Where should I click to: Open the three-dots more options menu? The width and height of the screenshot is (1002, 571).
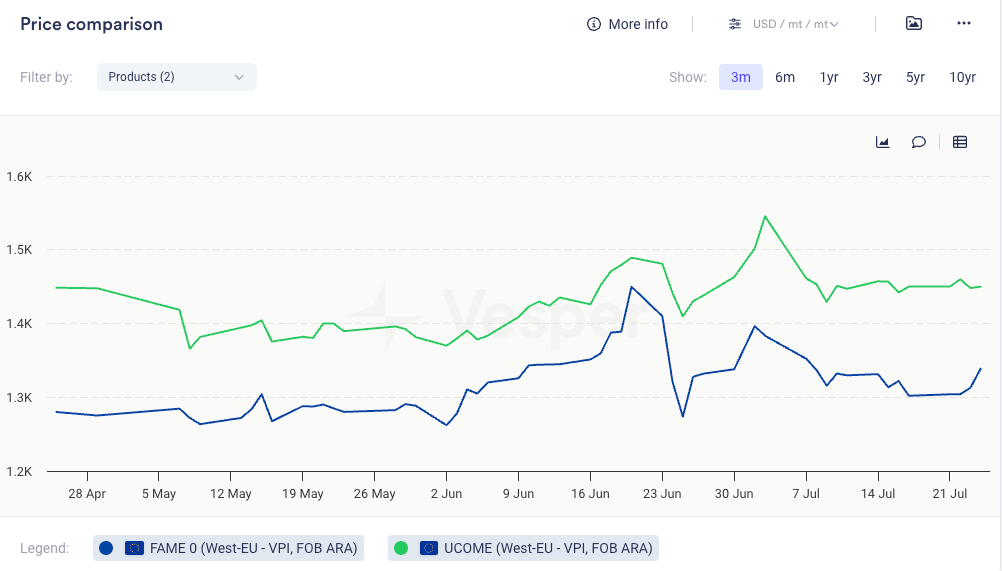964,24
